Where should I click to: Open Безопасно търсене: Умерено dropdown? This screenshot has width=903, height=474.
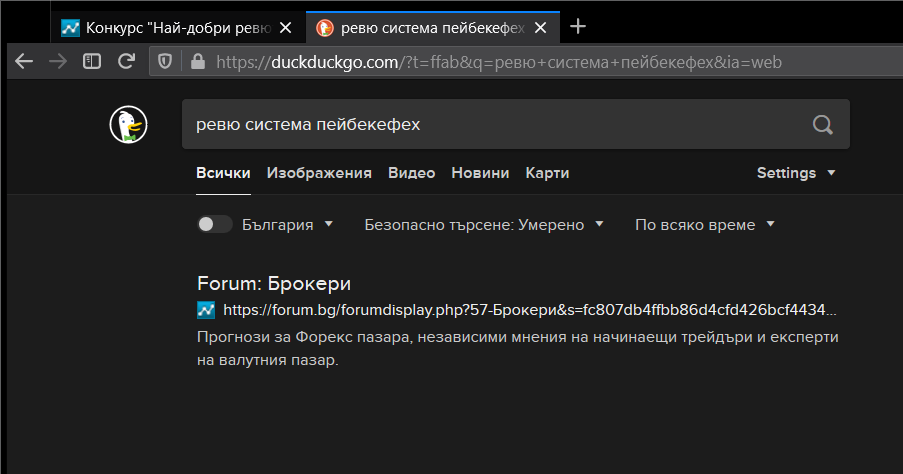tap(484, 225)
